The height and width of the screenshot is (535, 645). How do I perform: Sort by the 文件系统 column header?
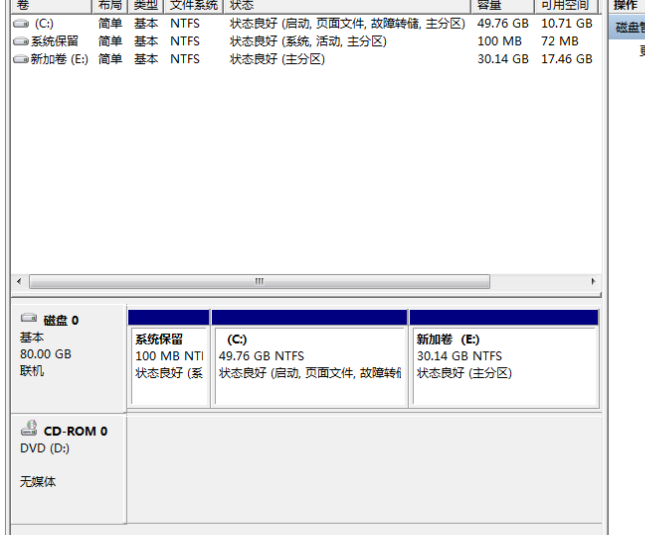193,5
